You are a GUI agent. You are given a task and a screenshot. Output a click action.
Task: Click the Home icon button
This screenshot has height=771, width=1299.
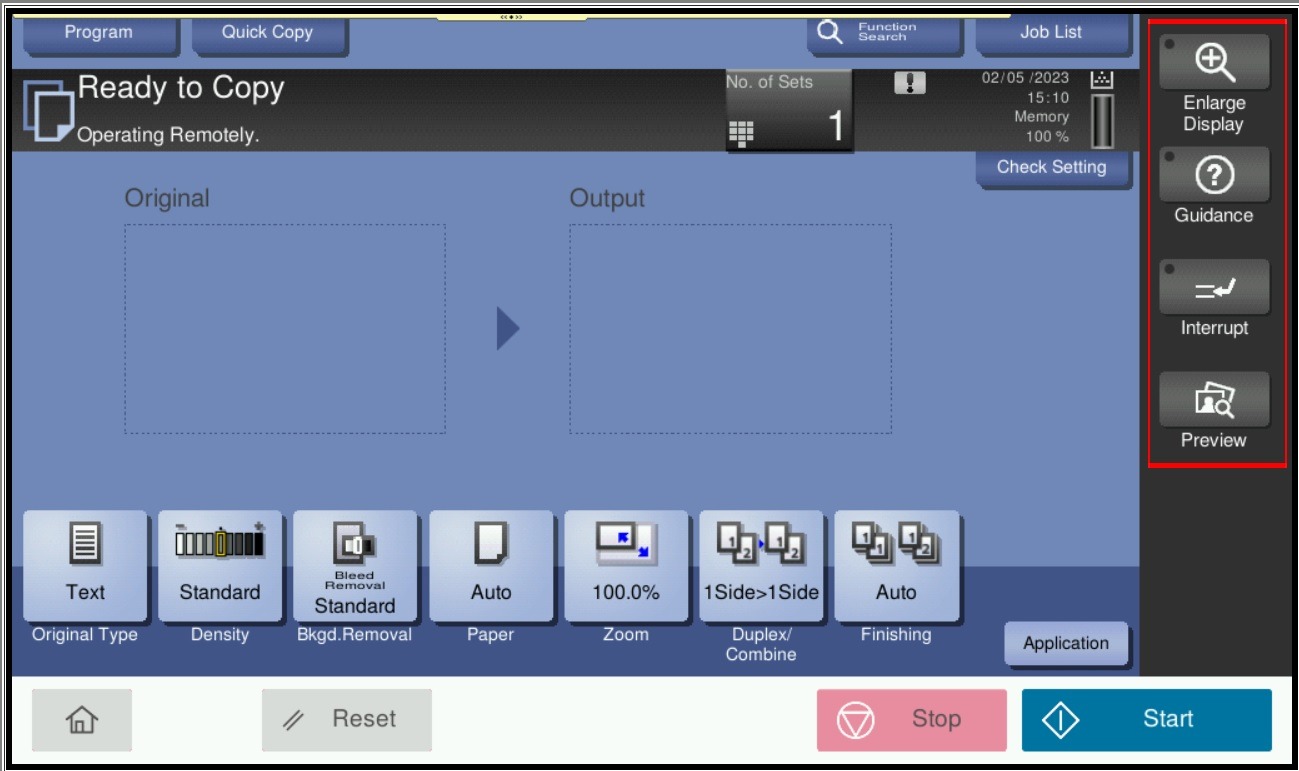[x=81, y=719]
